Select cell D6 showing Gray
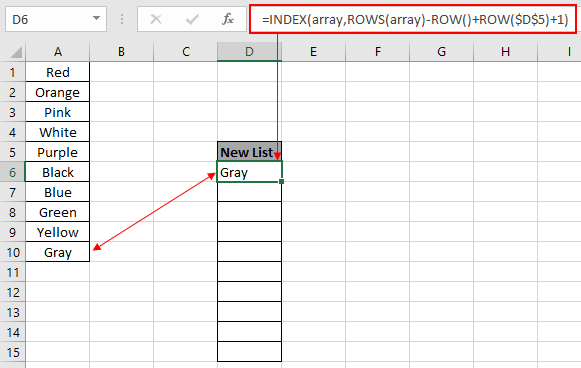 point(249,172)
